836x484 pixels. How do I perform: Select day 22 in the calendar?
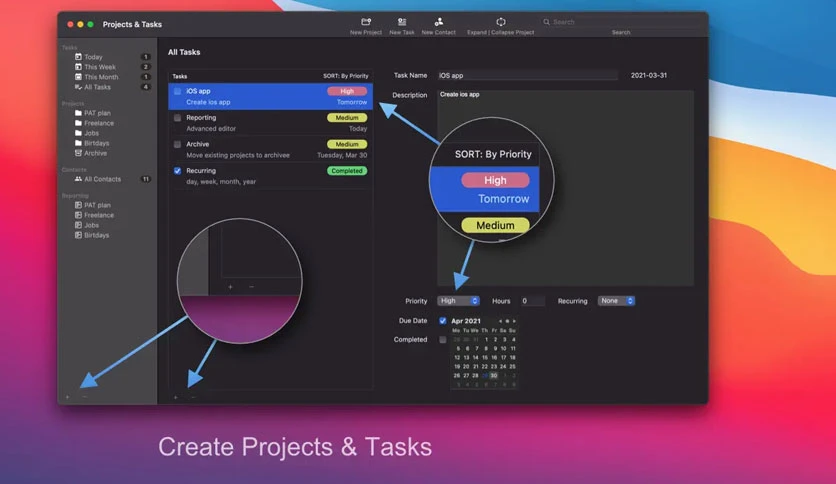coord(485,367)
